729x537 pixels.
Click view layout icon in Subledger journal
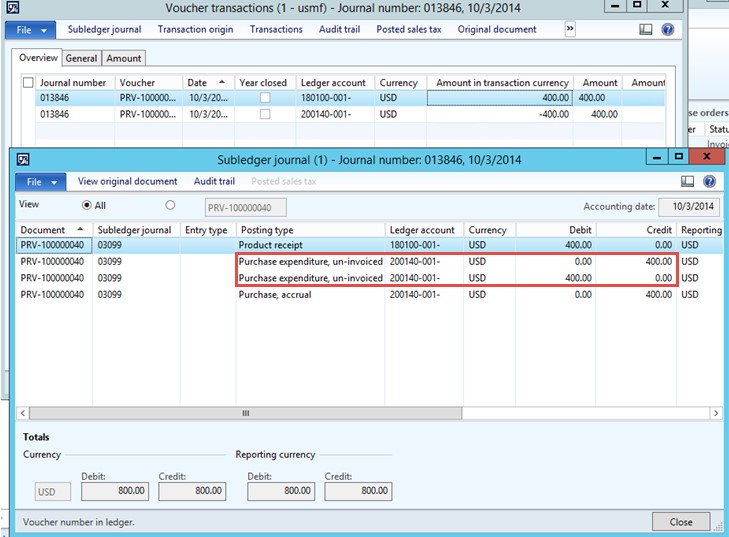(x=687, y=181)
